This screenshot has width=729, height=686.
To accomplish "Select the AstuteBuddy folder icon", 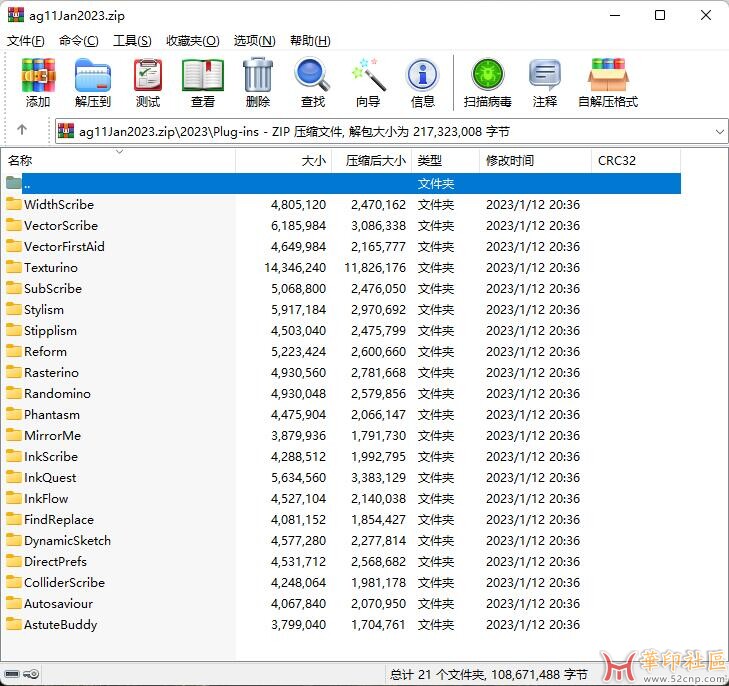I will pos(13,624).
